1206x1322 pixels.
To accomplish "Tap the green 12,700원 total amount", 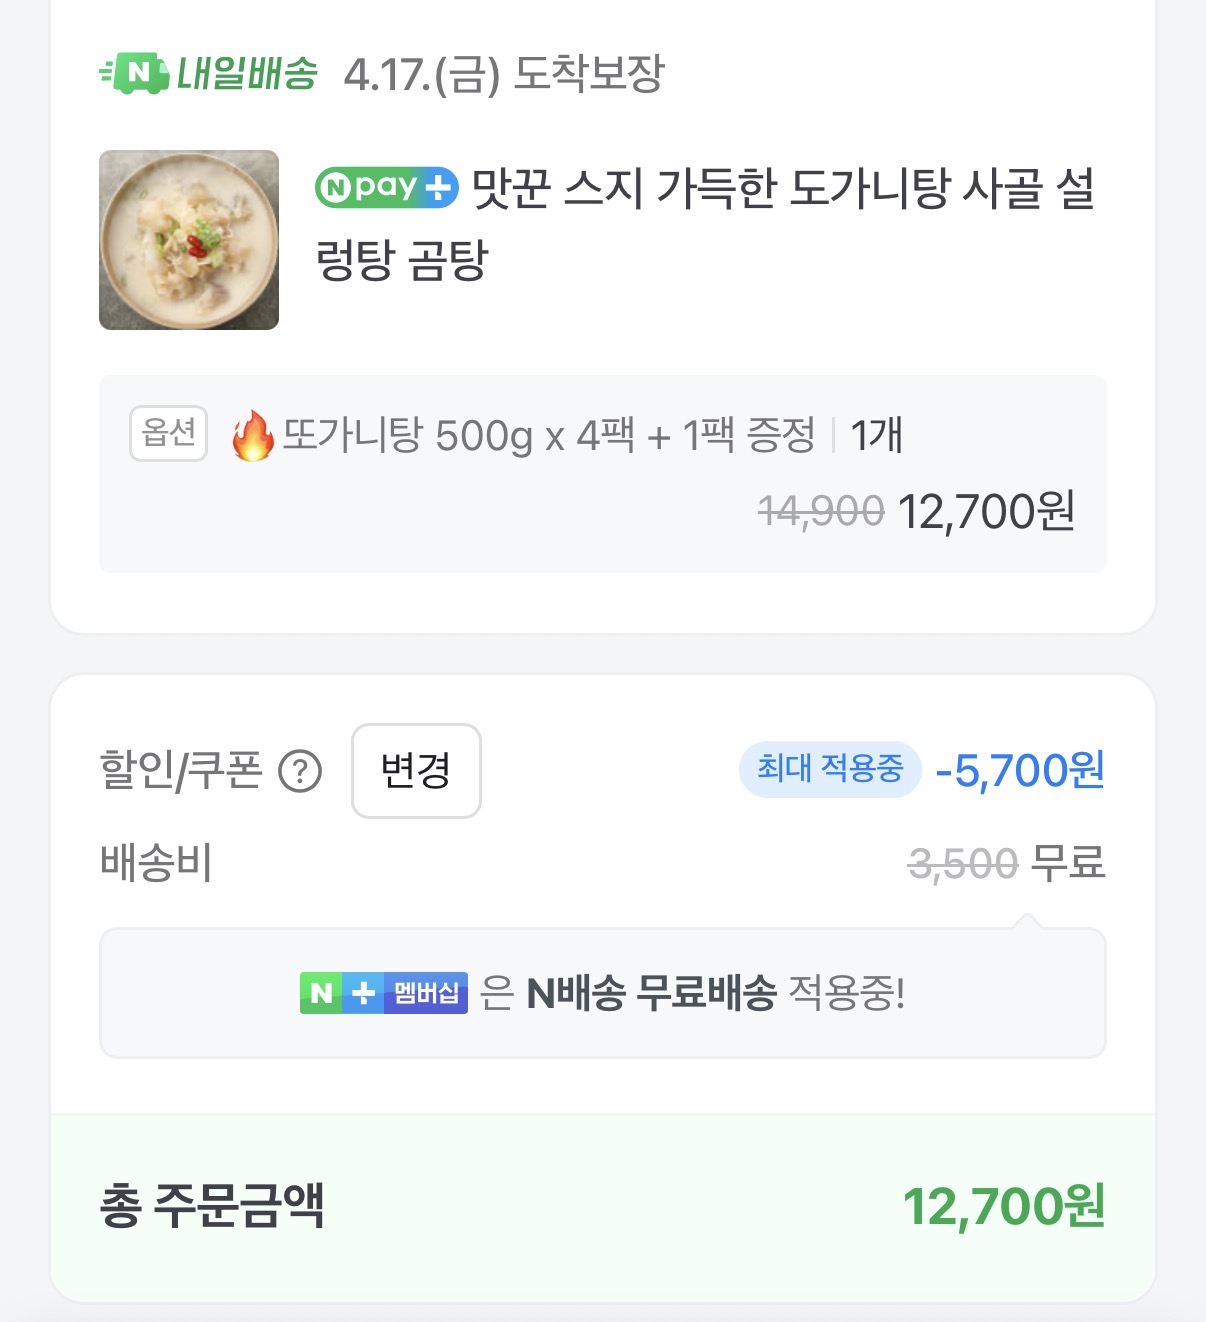I will (x=1003, y=1206).
